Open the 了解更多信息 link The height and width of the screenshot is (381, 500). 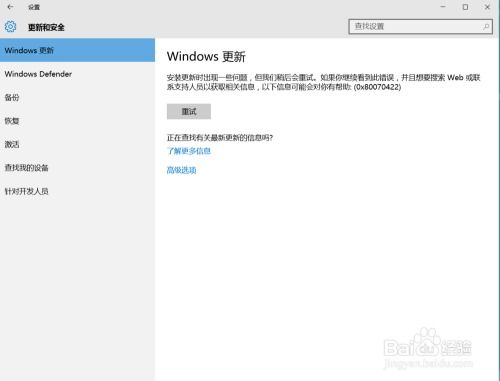click(189, 151)
